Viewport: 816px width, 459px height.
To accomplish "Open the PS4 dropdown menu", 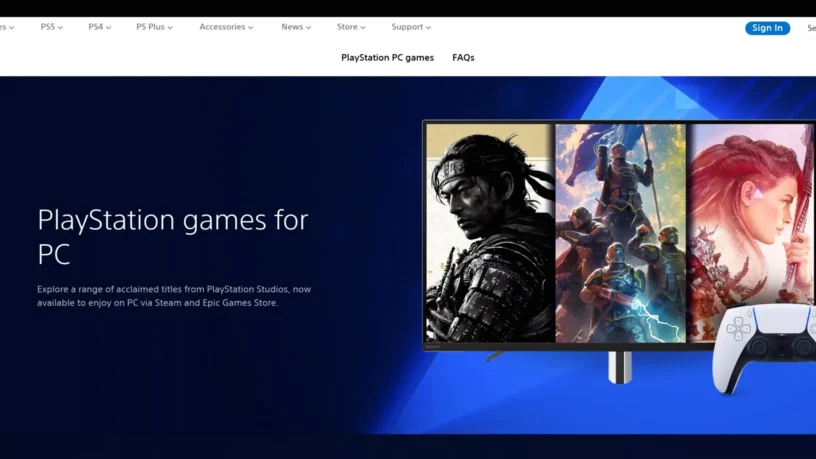I will tap(99, 27).
